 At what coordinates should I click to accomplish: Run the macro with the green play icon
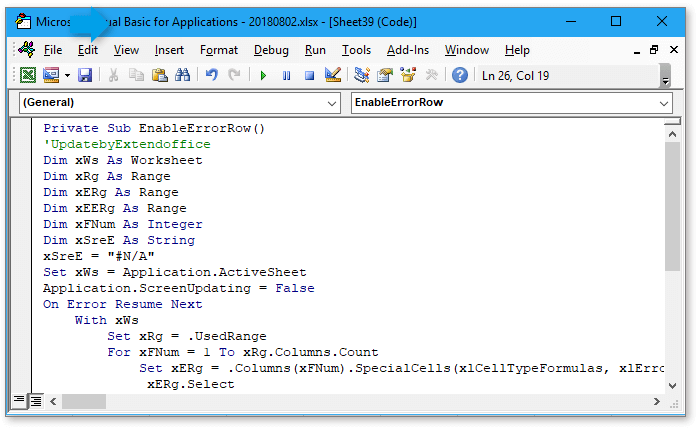point(263,75)
